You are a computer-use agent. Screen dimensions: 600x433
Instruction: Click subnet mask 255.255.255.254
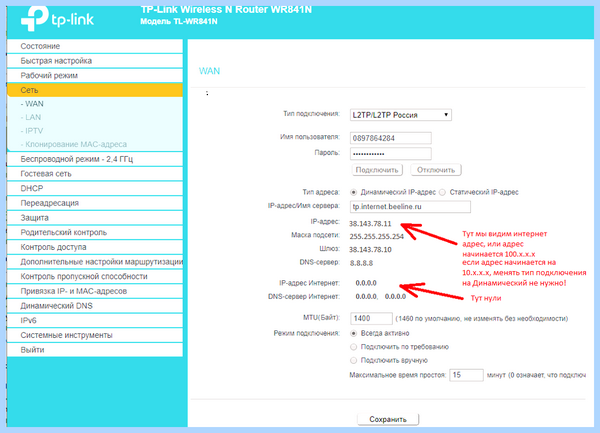click(x=377, y=237)
